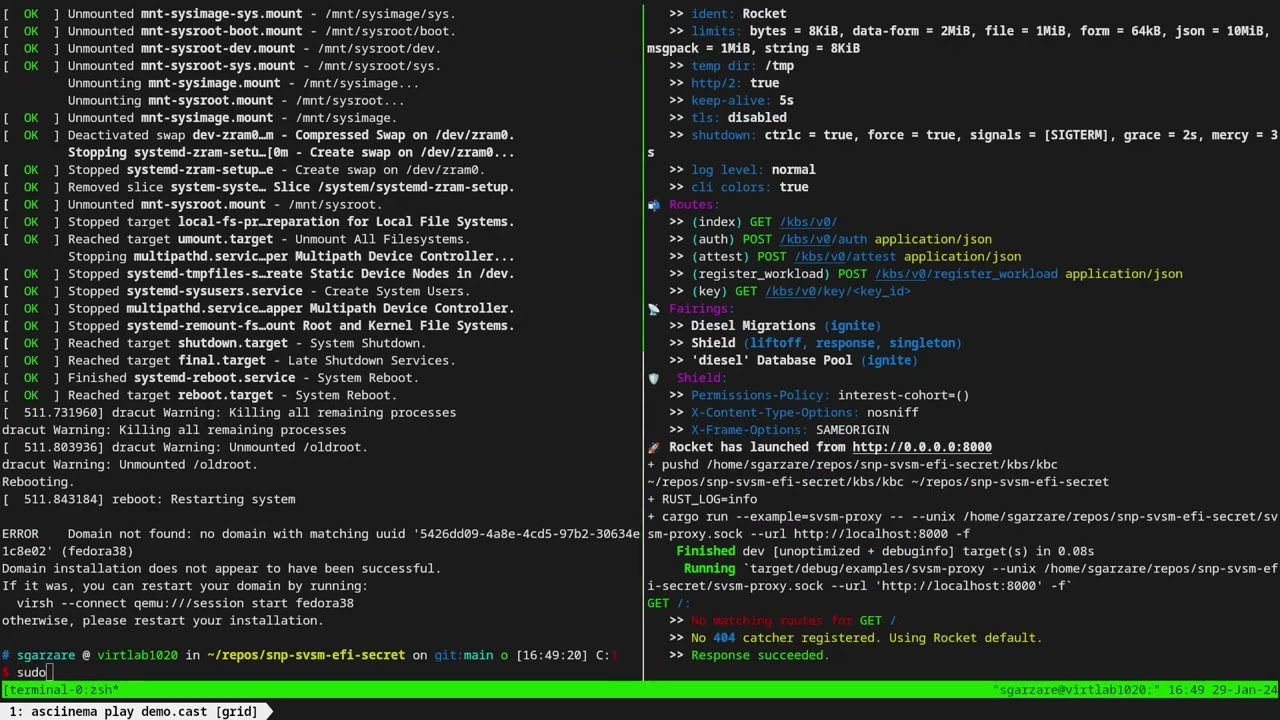Click 'Finished' cargo build status word
1280x720 pixels.
[706, 551]
